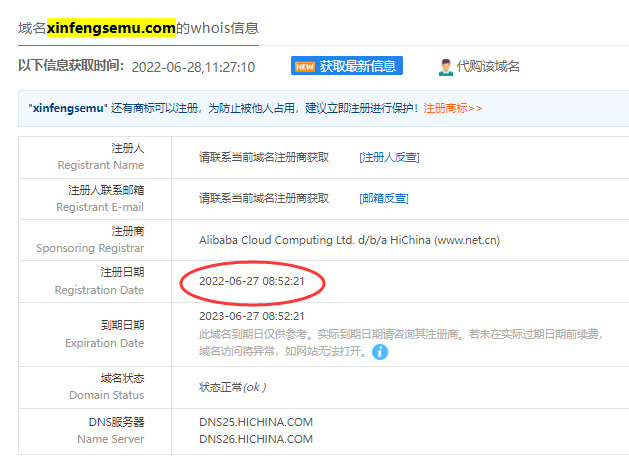Click the Alibaba Cloud Computing registrar text
This screenshot has height=458, width=629.
(x=349, y=240)
